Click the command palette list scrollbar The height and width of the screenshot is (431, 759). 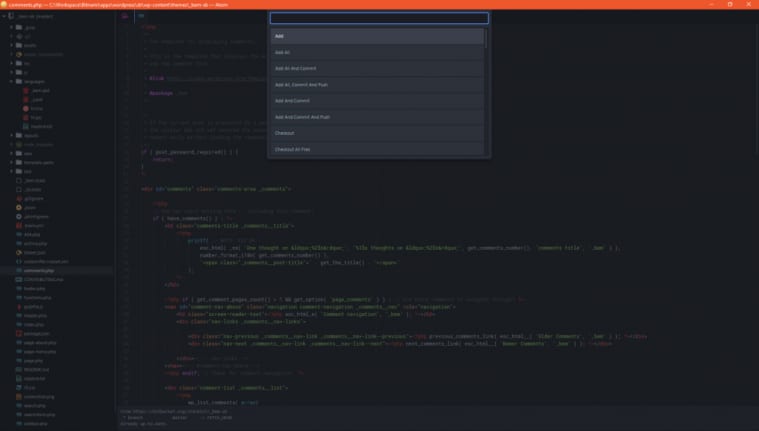point(486,38)
